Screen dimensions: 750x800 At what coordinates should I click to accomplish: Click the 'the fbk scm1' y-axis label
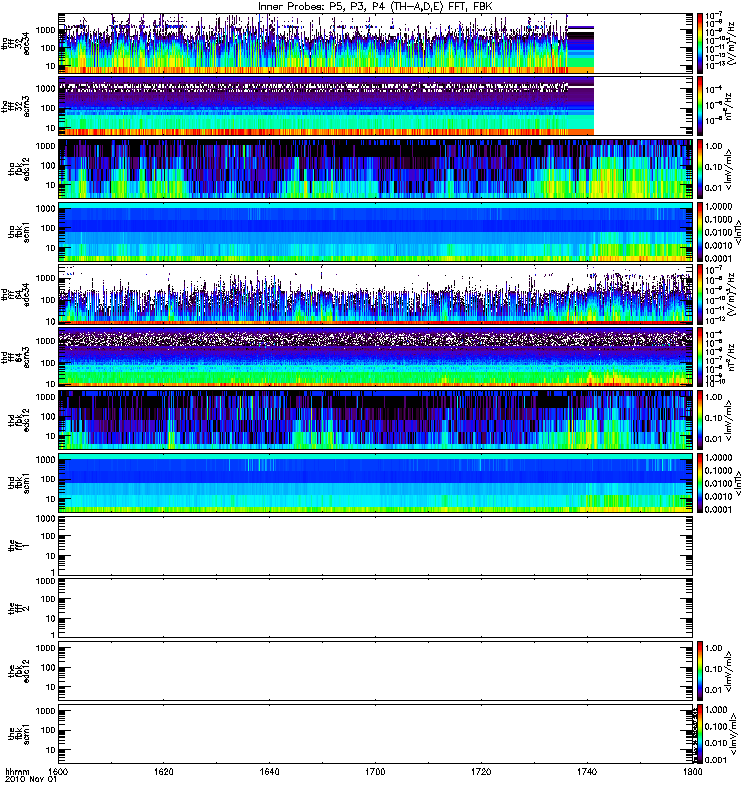click(19, 734)
